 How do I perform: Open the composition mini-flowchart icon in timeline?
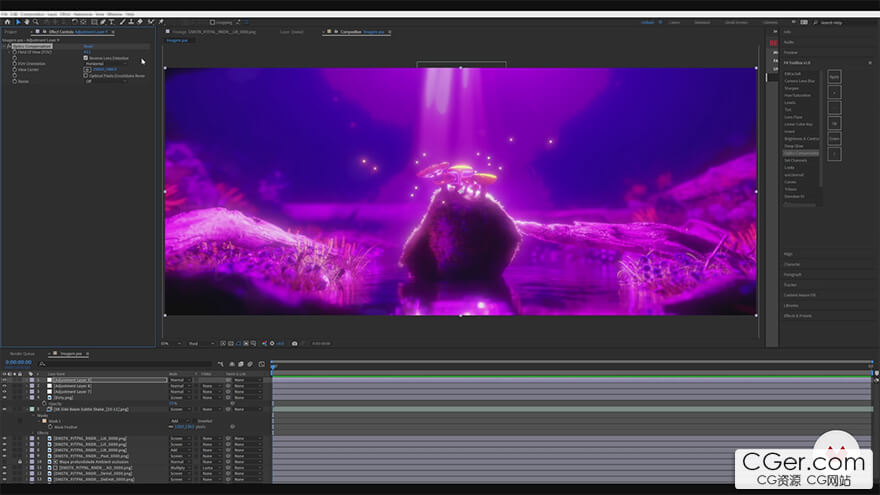tap(220, 364)
